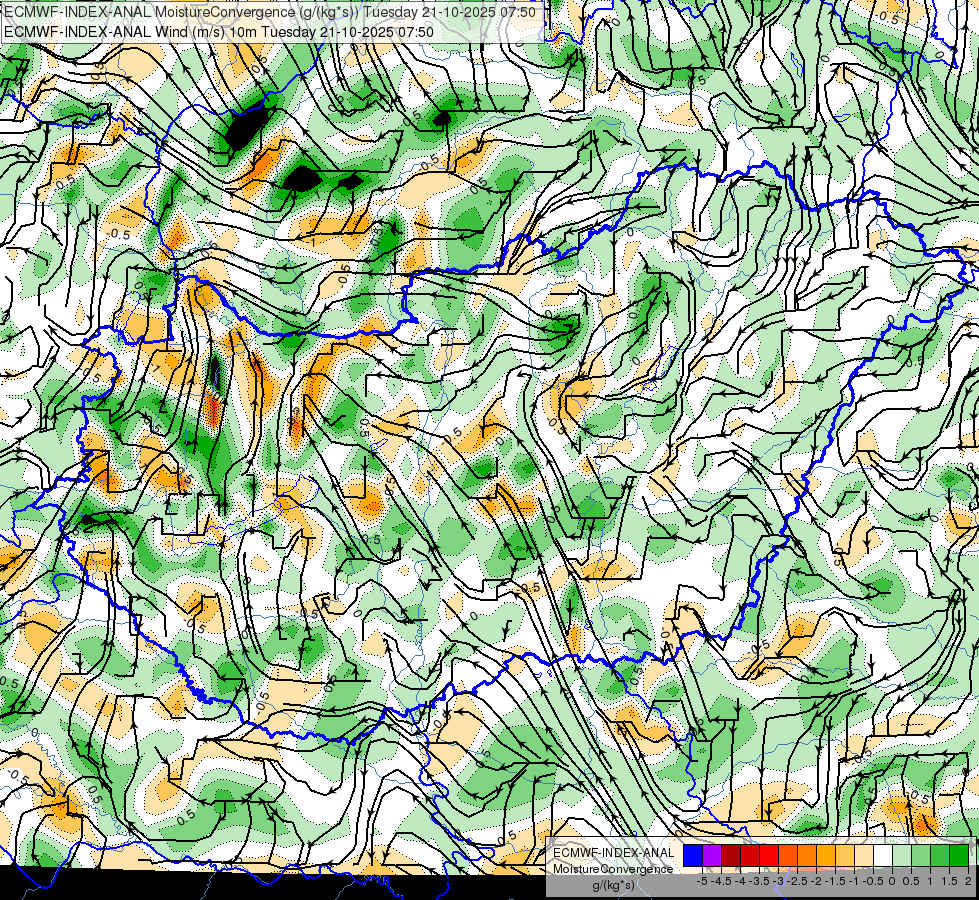
Task: Click the pale orange swatch between -1 and -0.5
Action: point(864,855)
